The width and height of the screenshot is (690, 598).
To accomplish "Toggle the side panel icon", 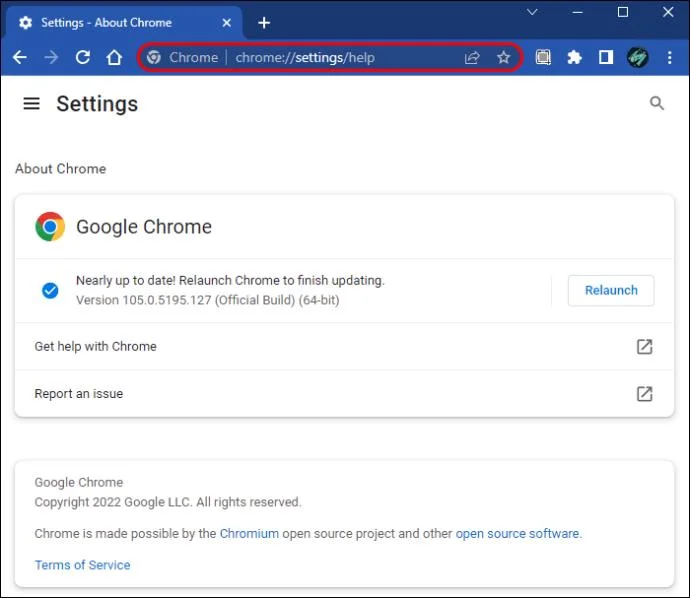I will click(606, 57).
